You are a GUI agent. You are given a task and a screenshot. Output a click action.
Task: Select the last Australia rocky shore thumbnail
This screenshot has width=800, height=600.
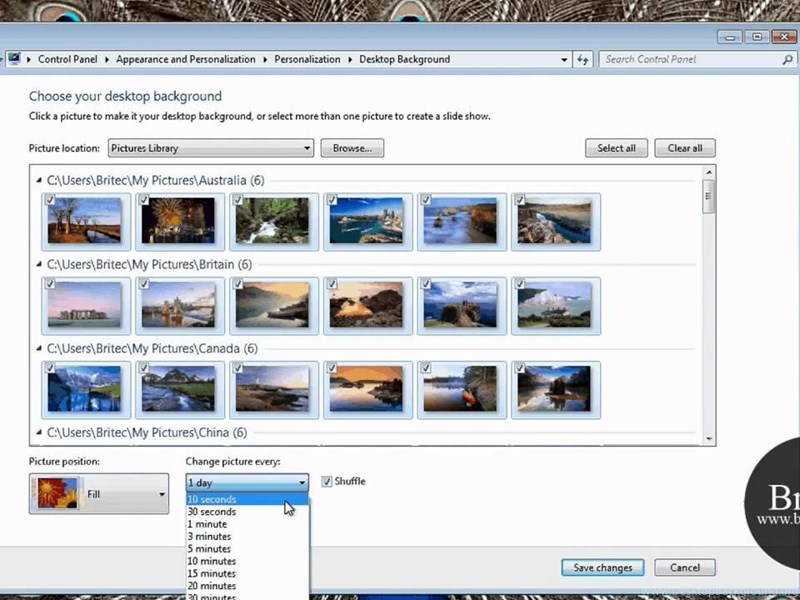pyautogui.click(x=556, y=221)
